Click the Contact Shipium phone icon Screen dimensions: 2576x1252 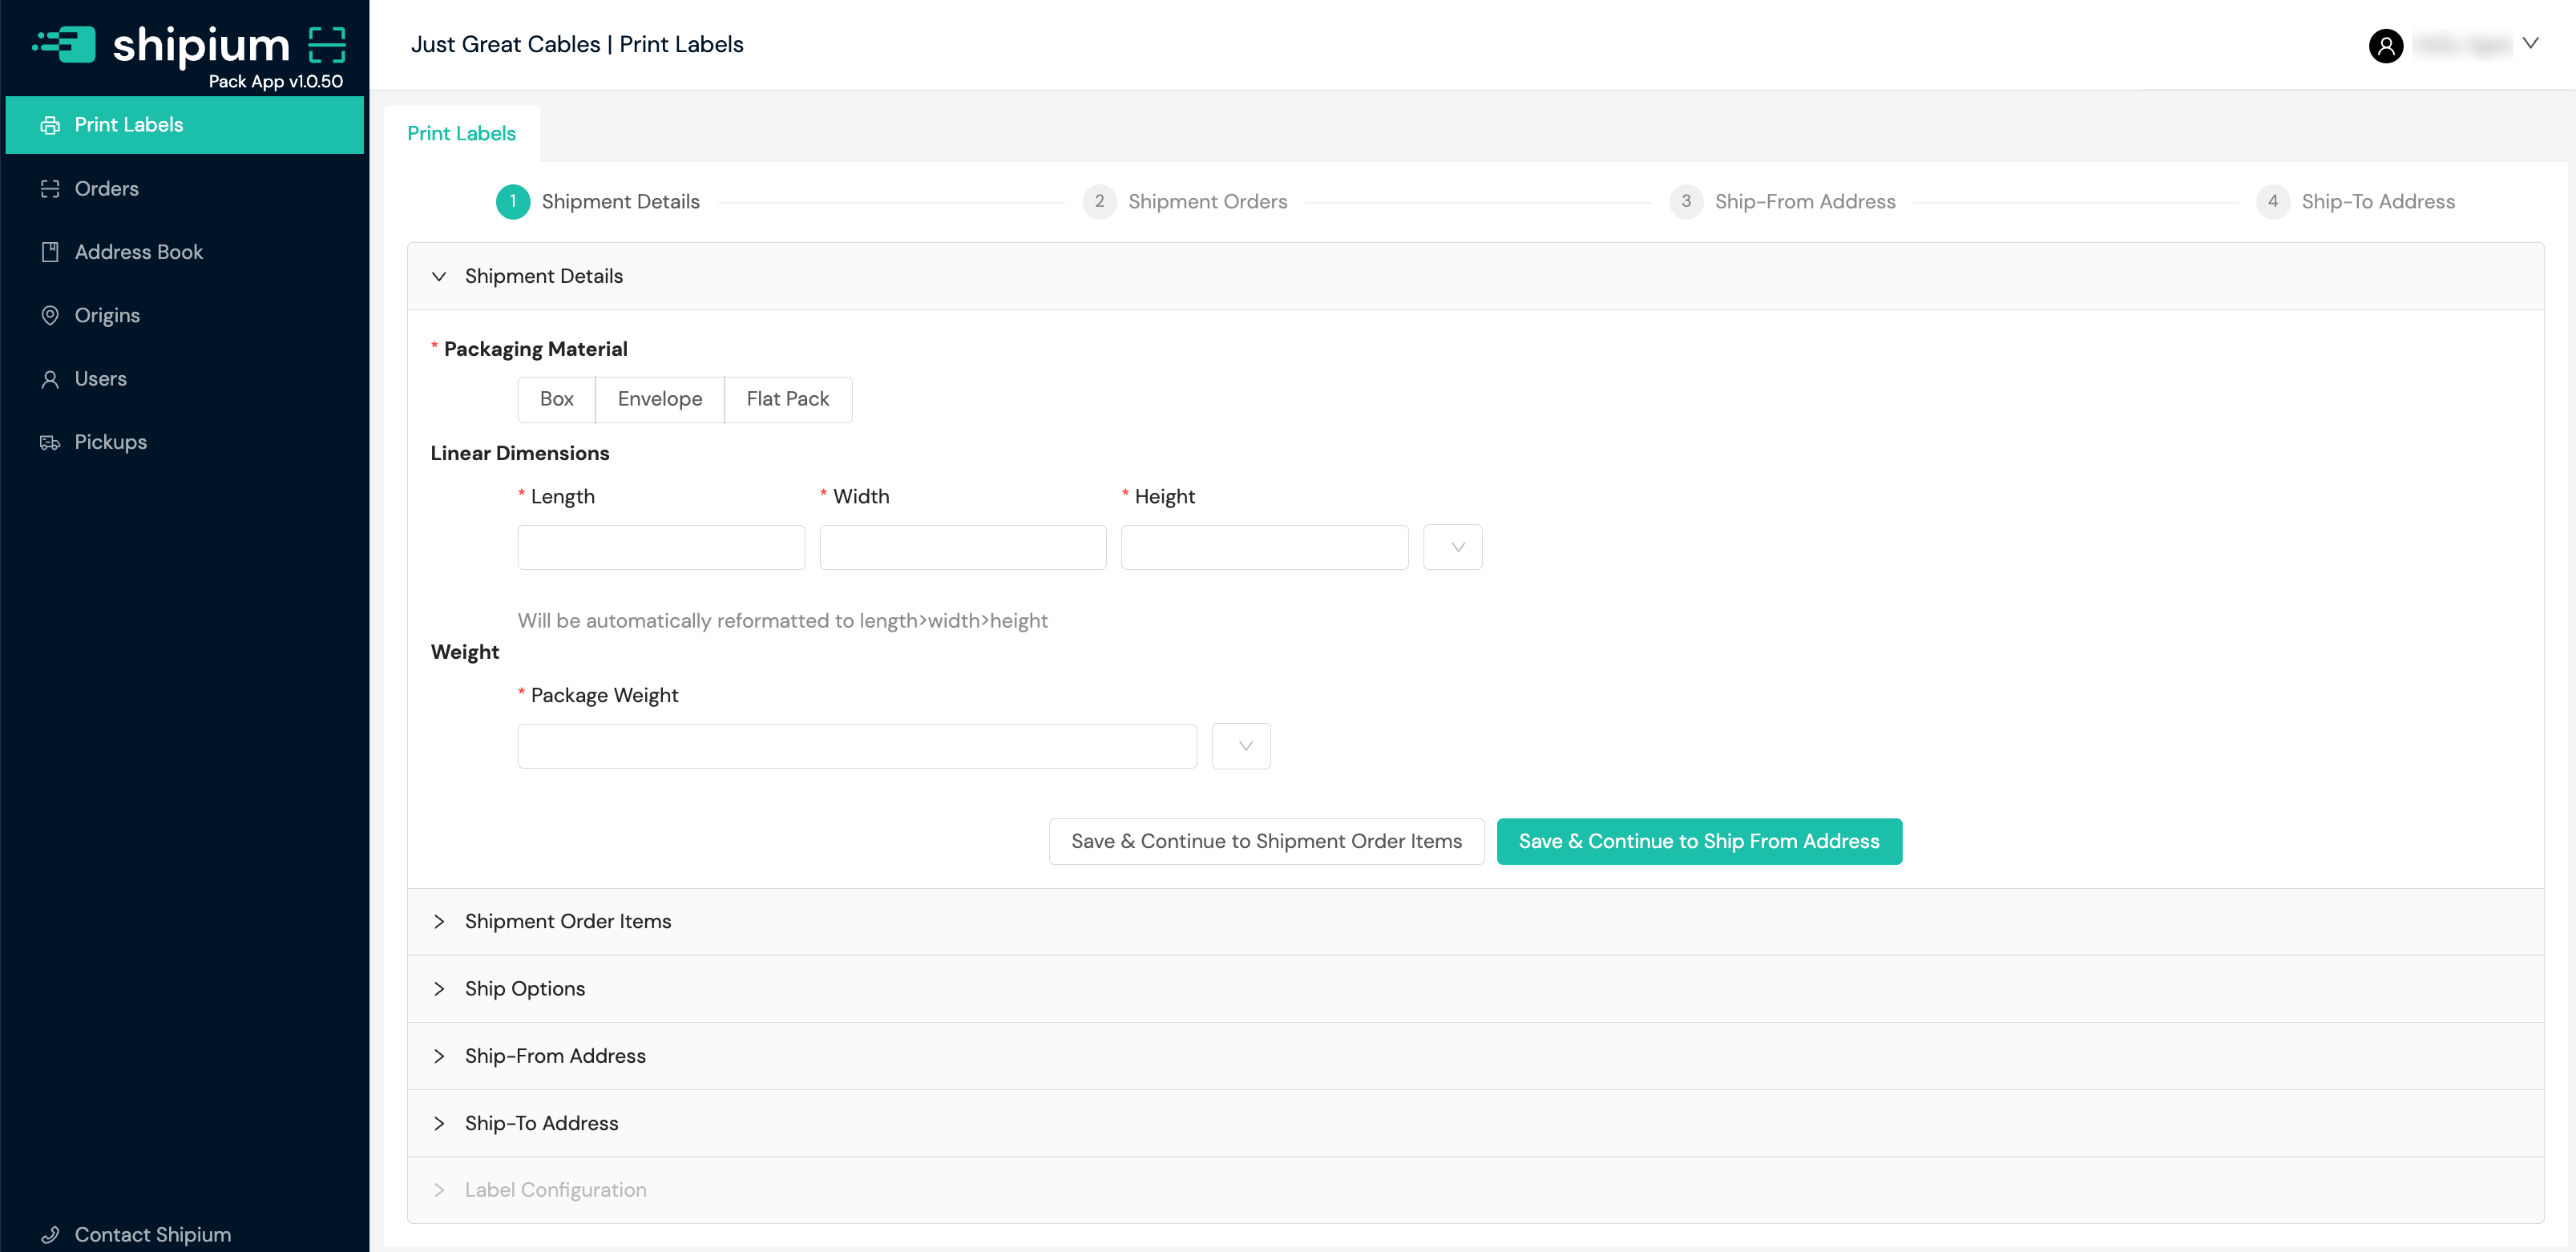(x=49, y=1235)
